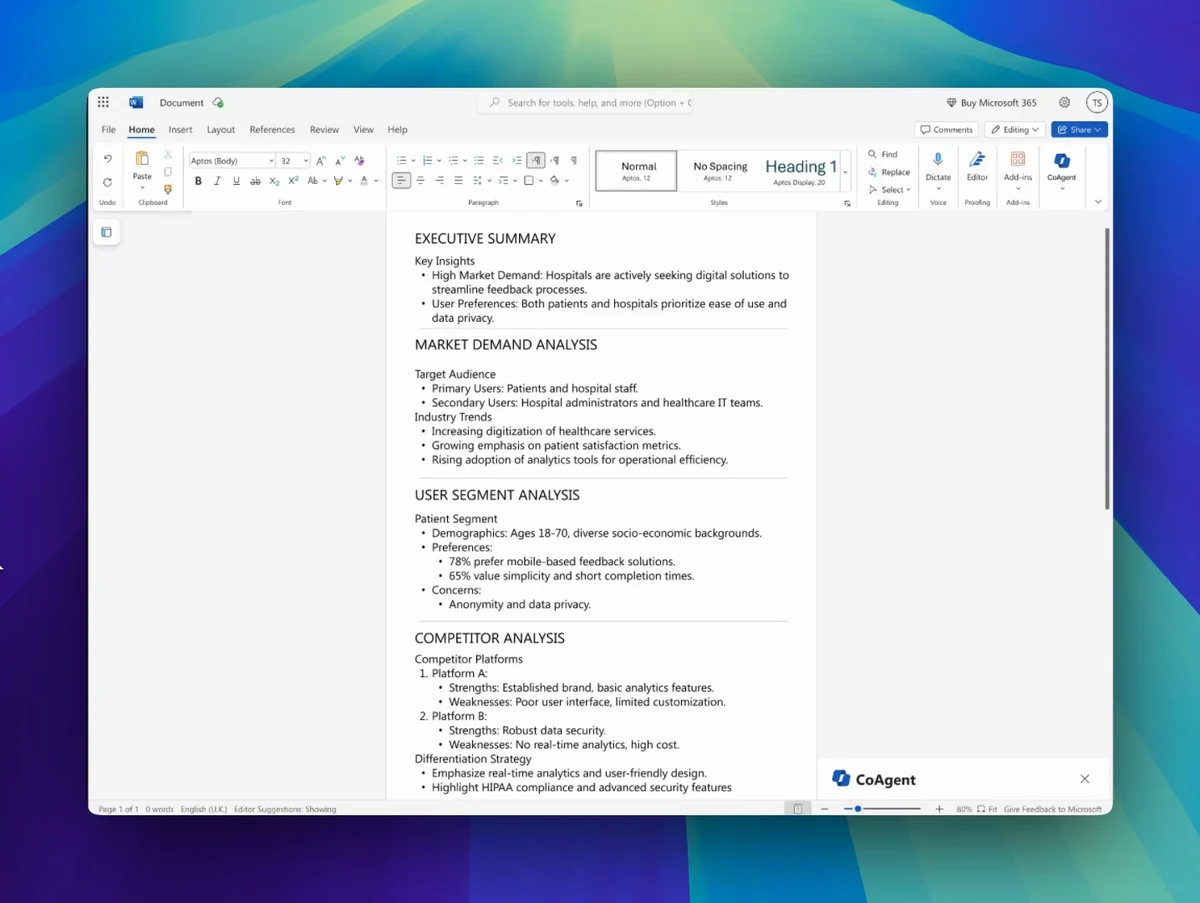Toggle bold formatting
The height and width of the screenshot is (903, 1200).
[198, 181]
